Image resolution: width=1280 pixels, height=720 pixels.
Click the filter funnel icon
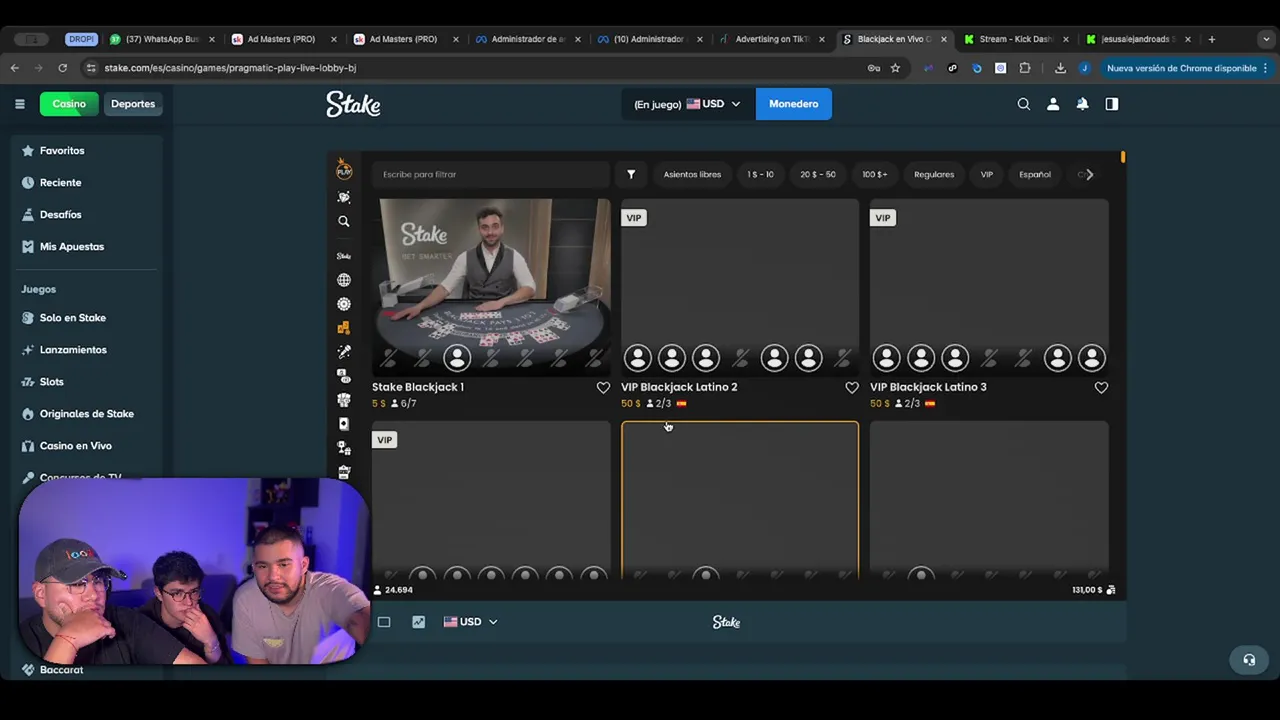coord(631,174)
